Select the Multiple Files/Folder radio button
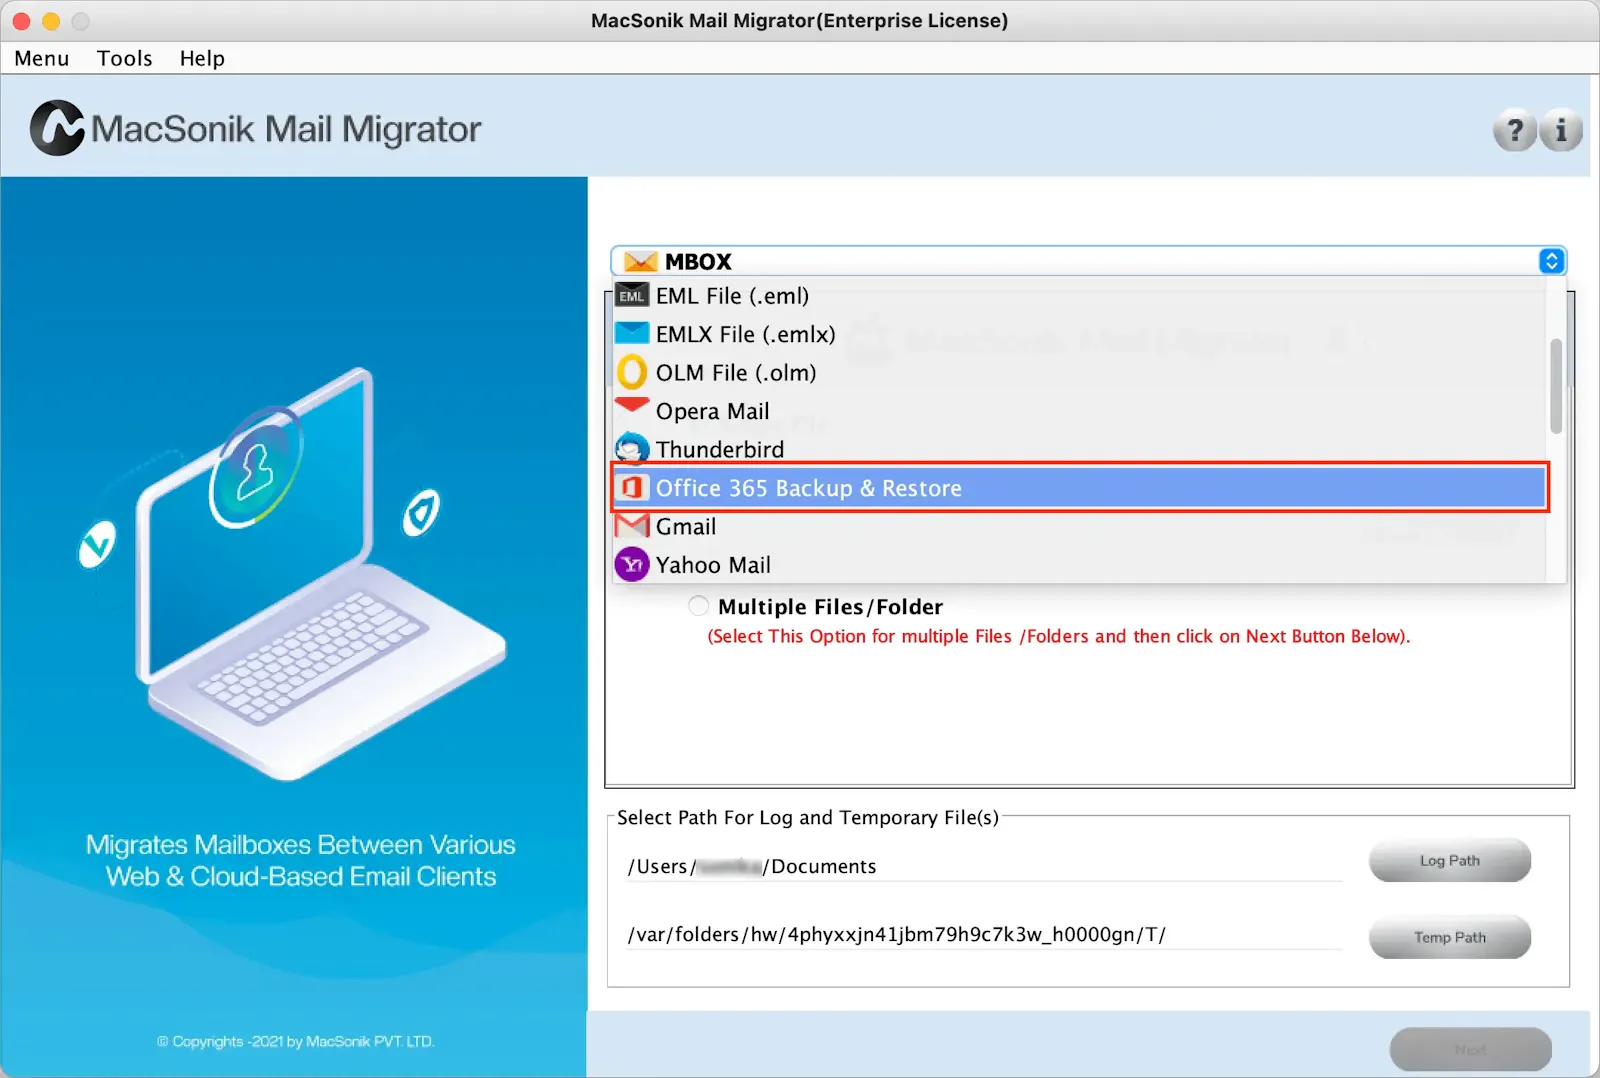This screenshot has height=1078, width=1600. coord(698,606)
